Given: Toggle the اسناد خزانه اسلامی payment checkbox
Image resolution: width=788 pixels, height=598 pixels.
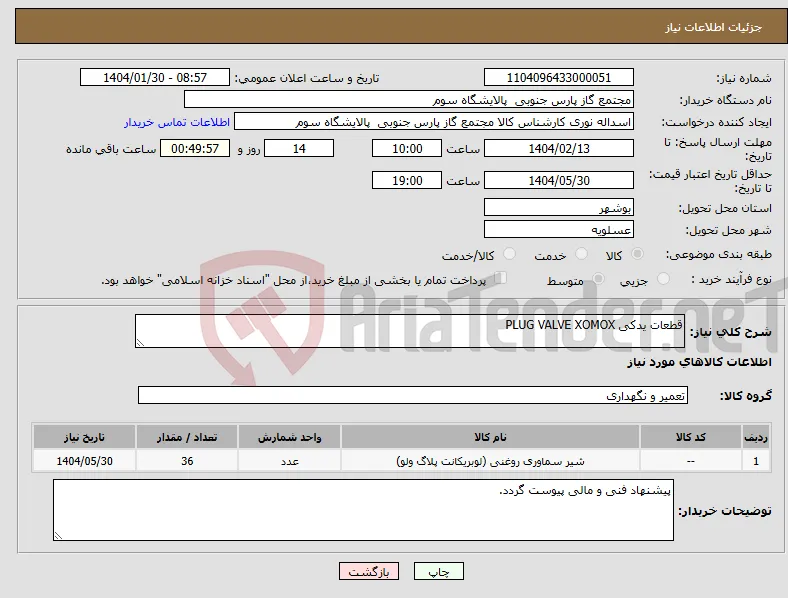Looking at the screenshot, I should [500, 278].
